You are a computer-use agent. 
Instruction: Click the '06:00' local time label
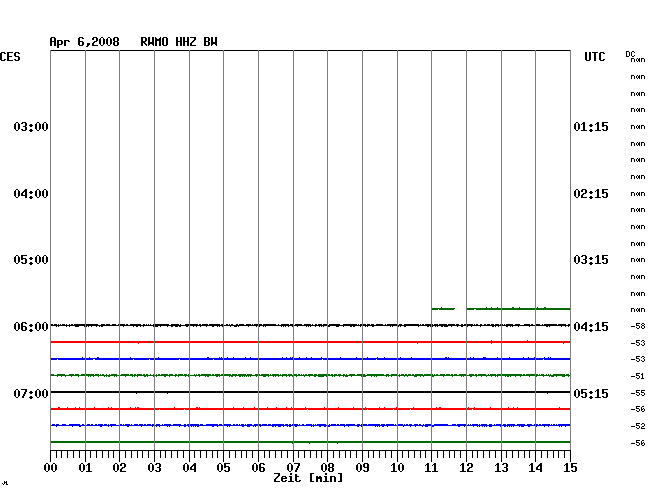coord(31,327)
